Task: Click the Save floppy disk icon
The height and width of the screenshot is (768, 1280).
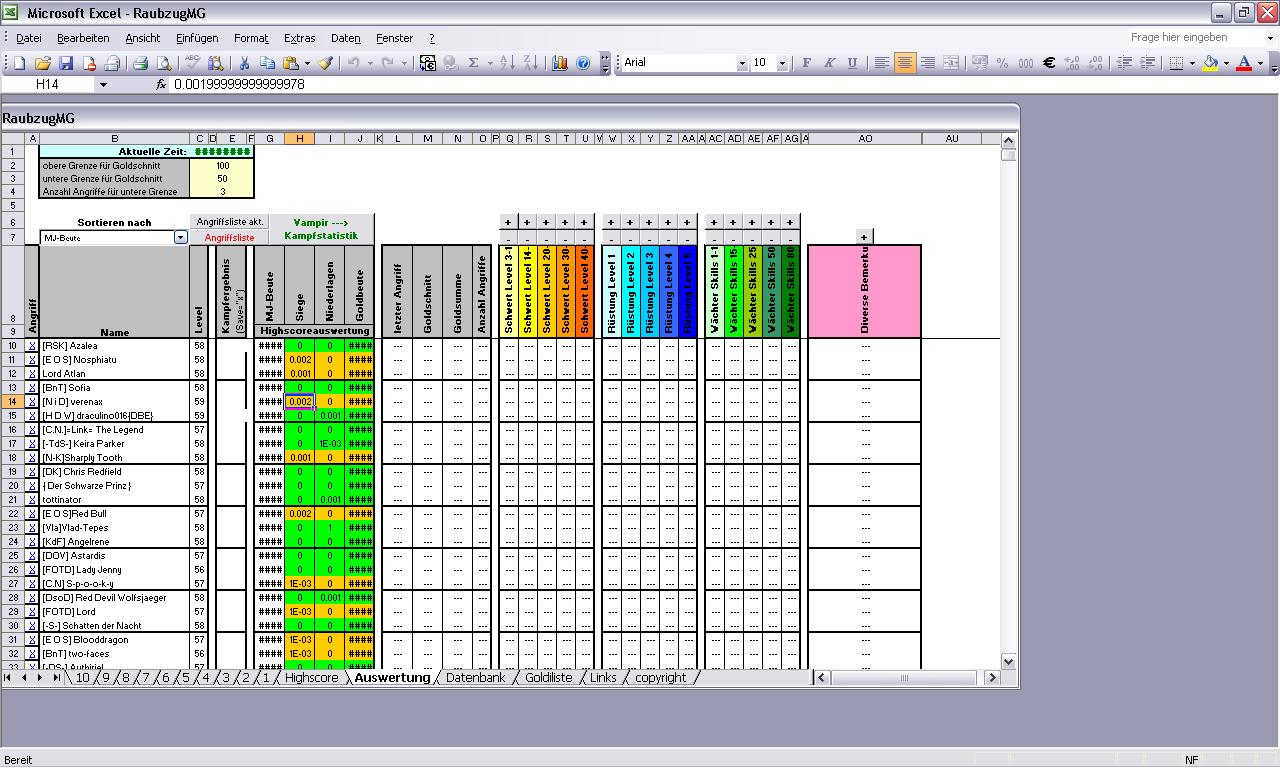Action: pos(66,63)
